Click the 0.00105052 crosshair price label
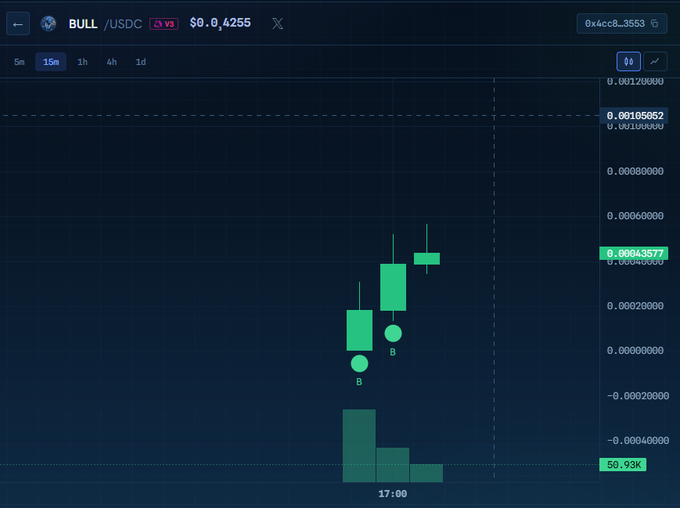Viewport: 680px width, 508px height. pos(634,116)
